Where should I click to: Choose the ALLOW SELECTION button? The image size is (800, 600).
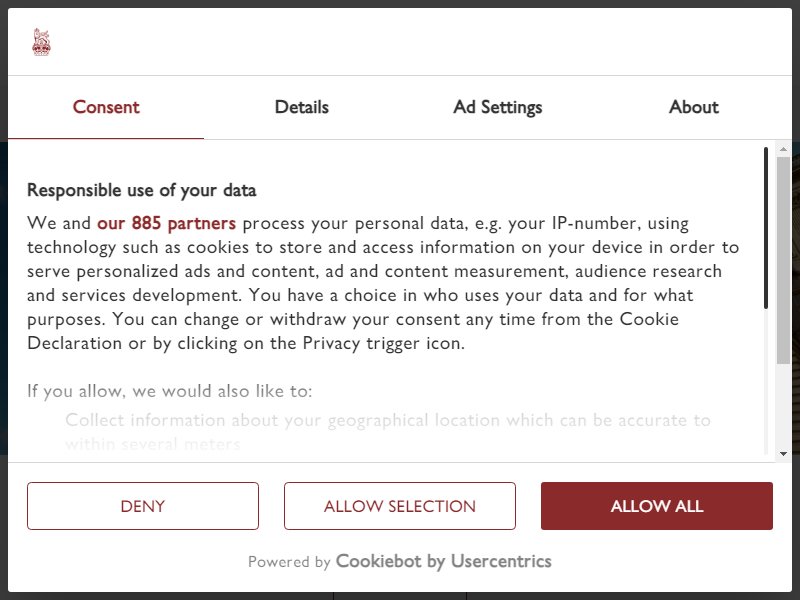point(399,506)
